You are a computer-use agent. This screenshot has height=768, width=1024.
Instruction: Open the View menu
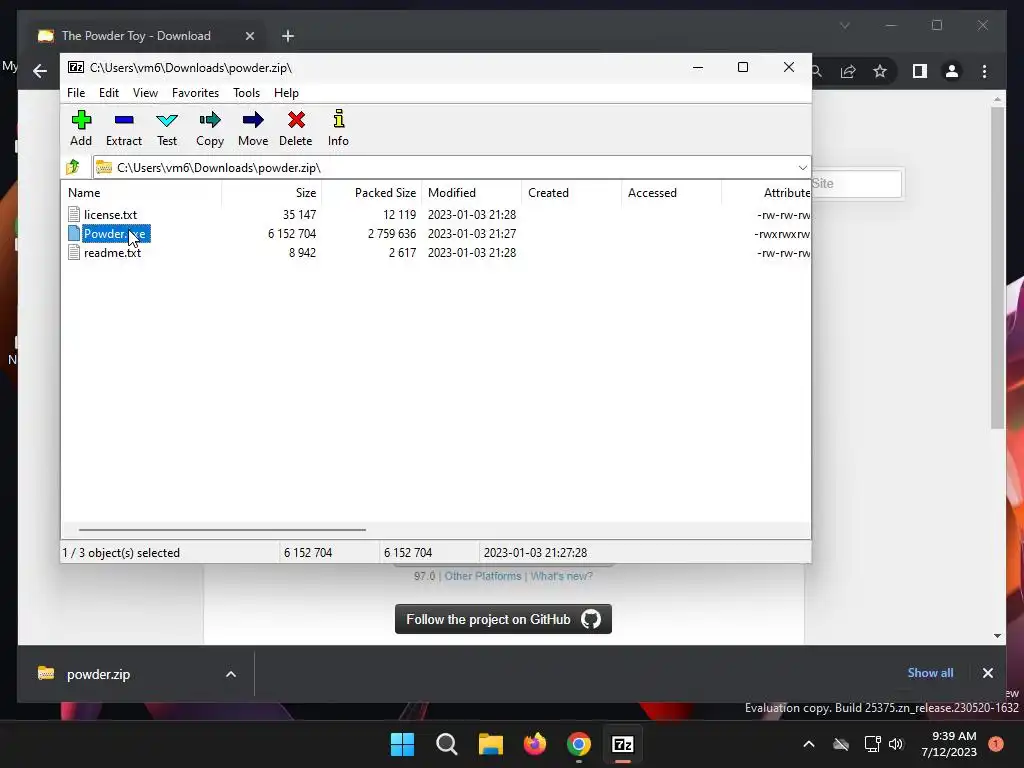pyautogui.click(x=145, y=93)
